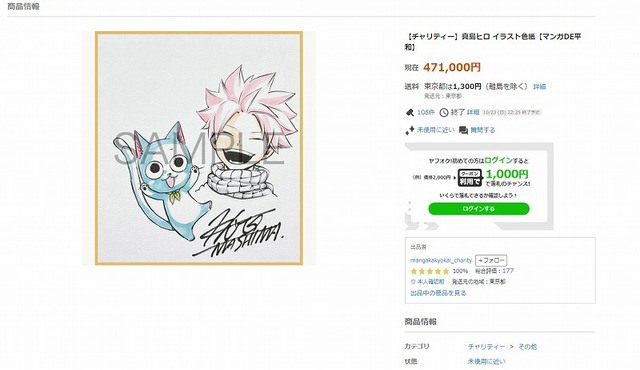Click the +フォロー follow button
The width and height of the screenshot is (640, 370).
tap(491, 260)
